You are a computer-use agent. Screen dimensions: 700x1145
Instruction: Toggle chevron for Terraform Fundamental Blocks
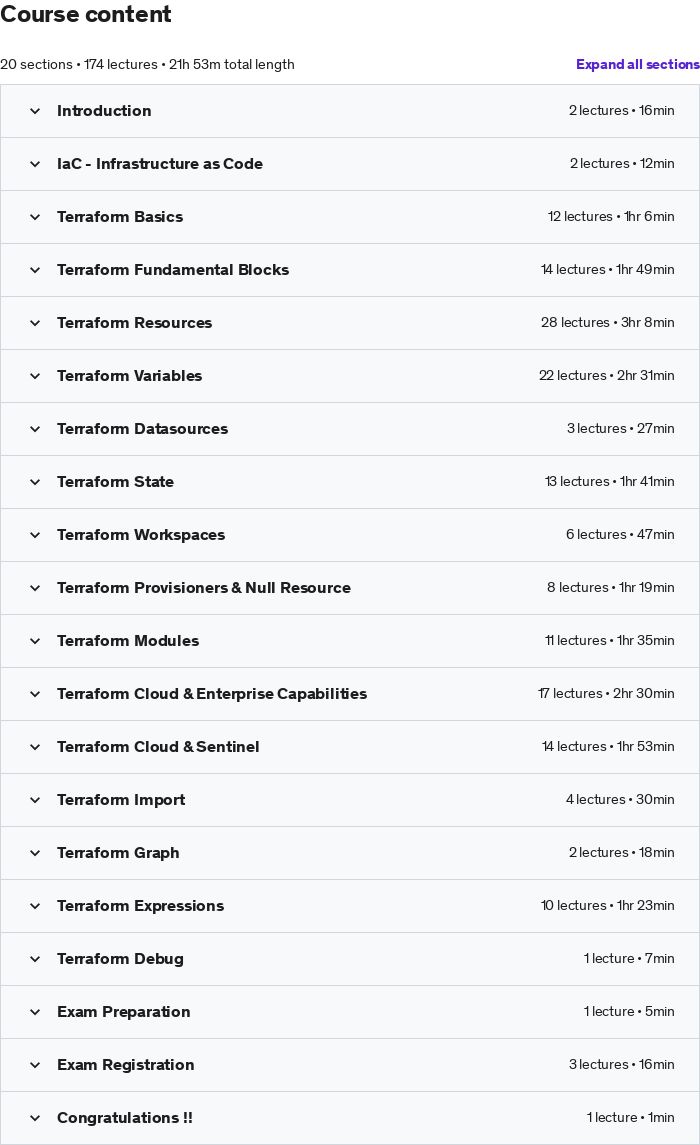(35, 270)
